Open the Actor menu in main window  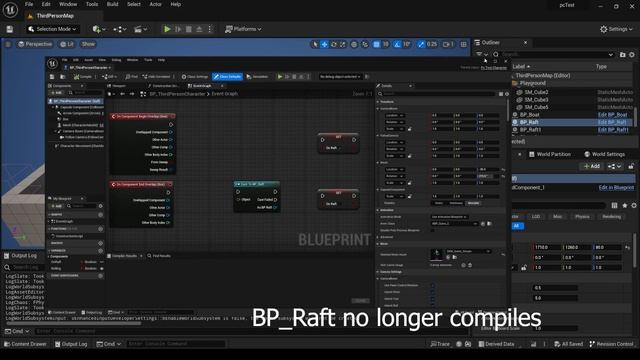tap(156, 4)
